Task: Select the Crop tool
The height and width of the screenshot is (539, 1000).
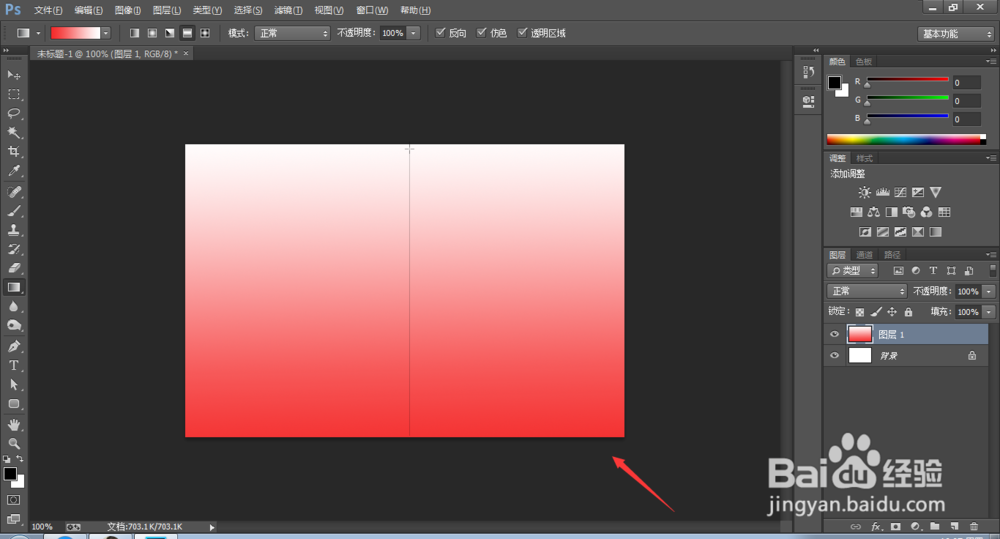Action: pyautogui.click(x=13, y=152)
